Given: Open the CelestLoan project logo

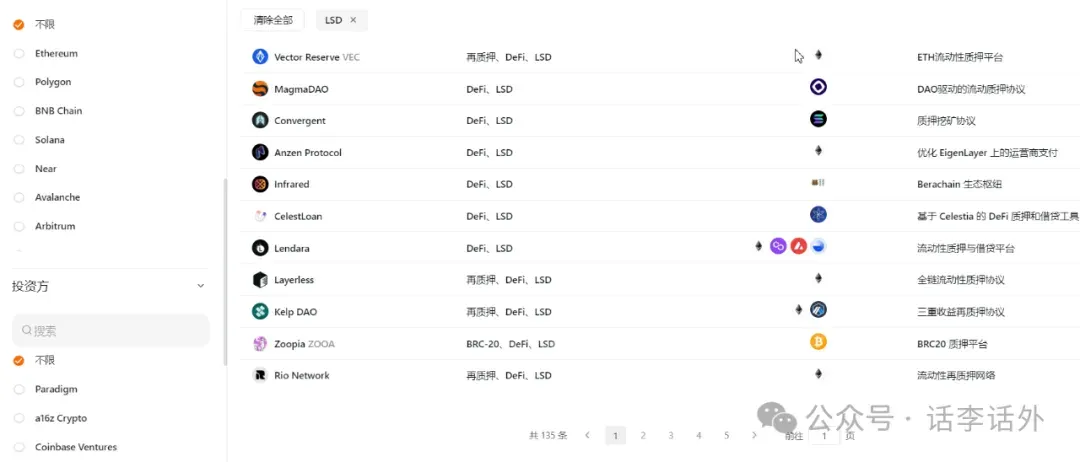Looking at the screenshot, I should [260, 216].
